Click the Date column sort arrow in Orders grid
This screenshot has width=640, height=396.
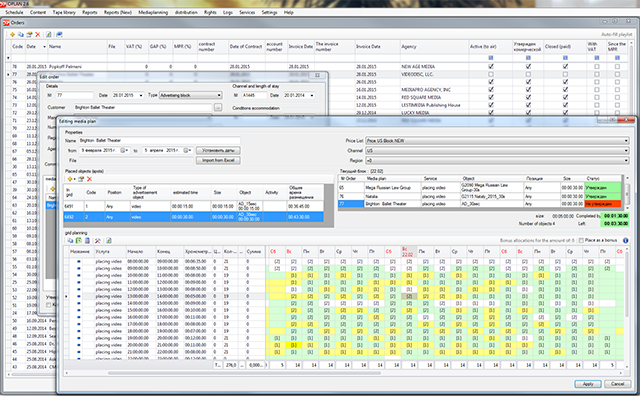(x=44, y=47)
